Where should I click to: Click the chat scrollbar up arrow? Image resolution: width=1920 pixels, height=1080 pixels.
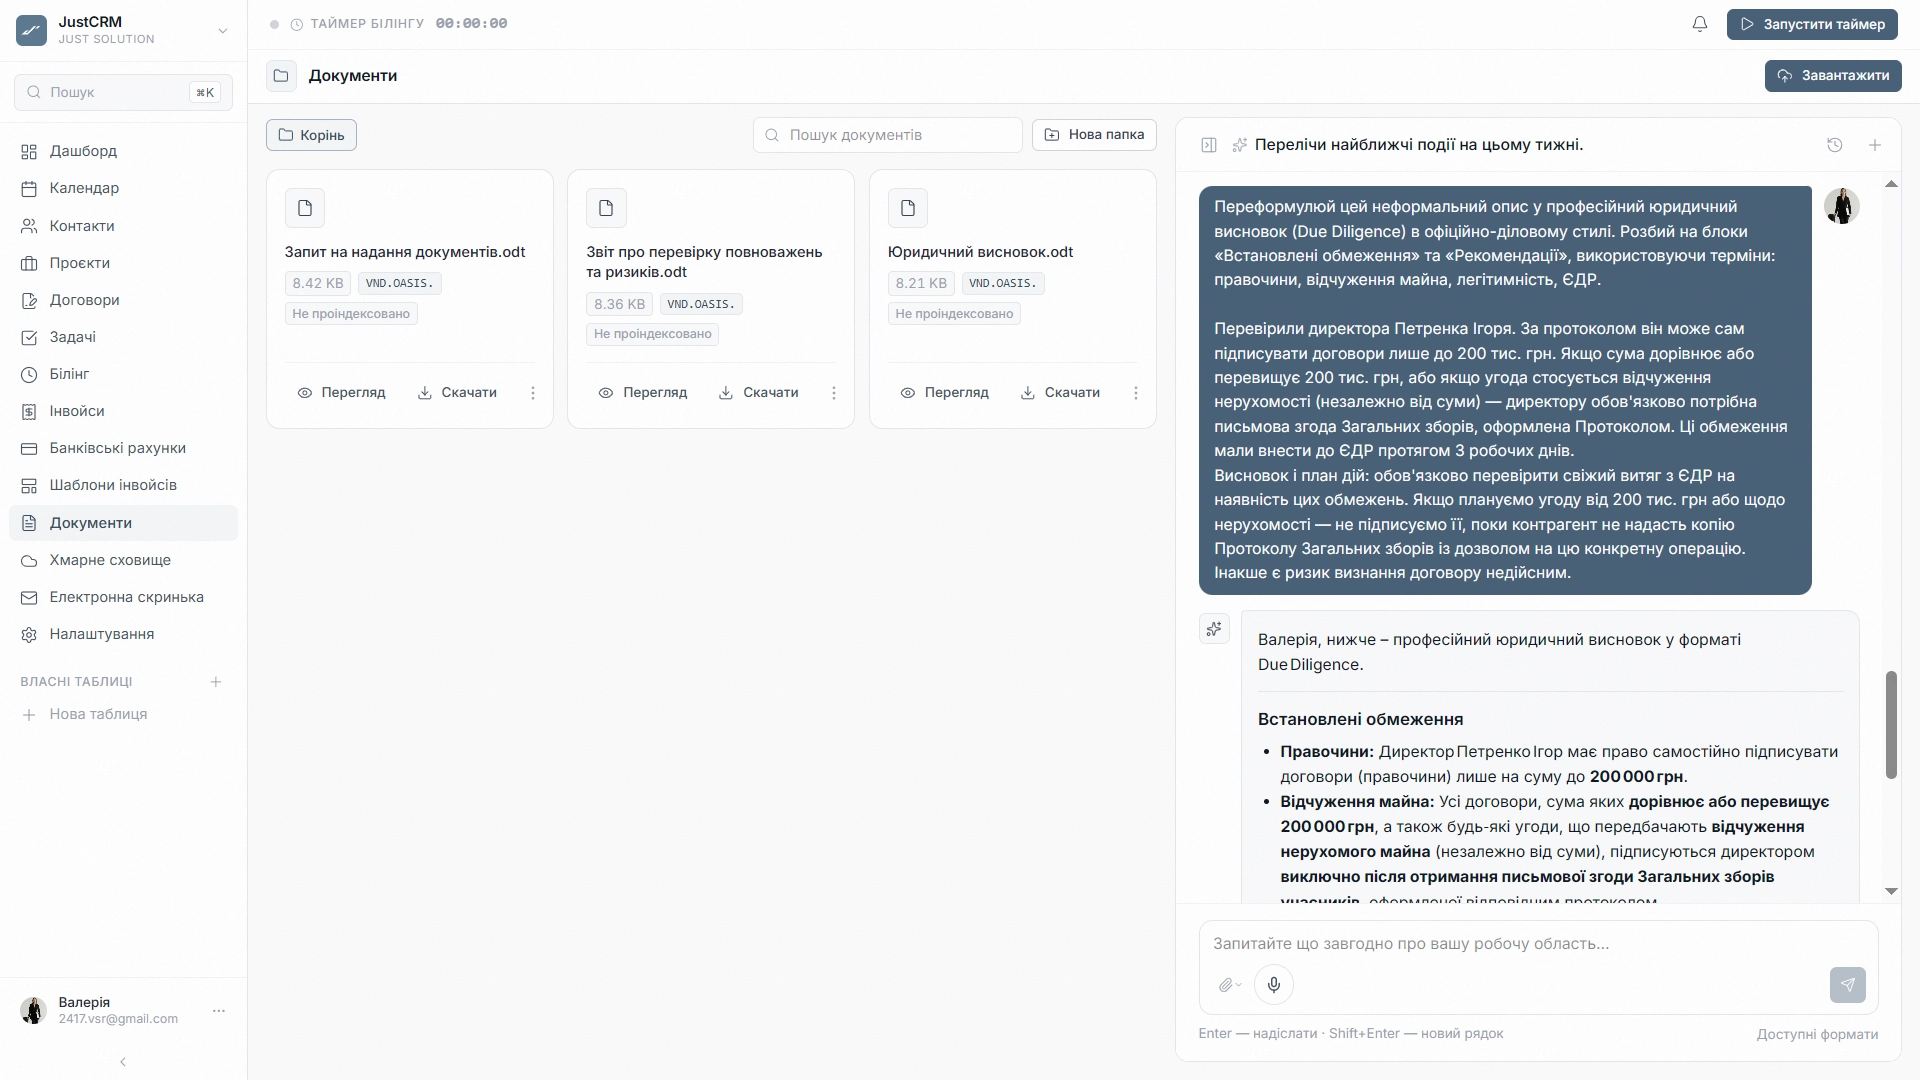[x=1891, y=184]
